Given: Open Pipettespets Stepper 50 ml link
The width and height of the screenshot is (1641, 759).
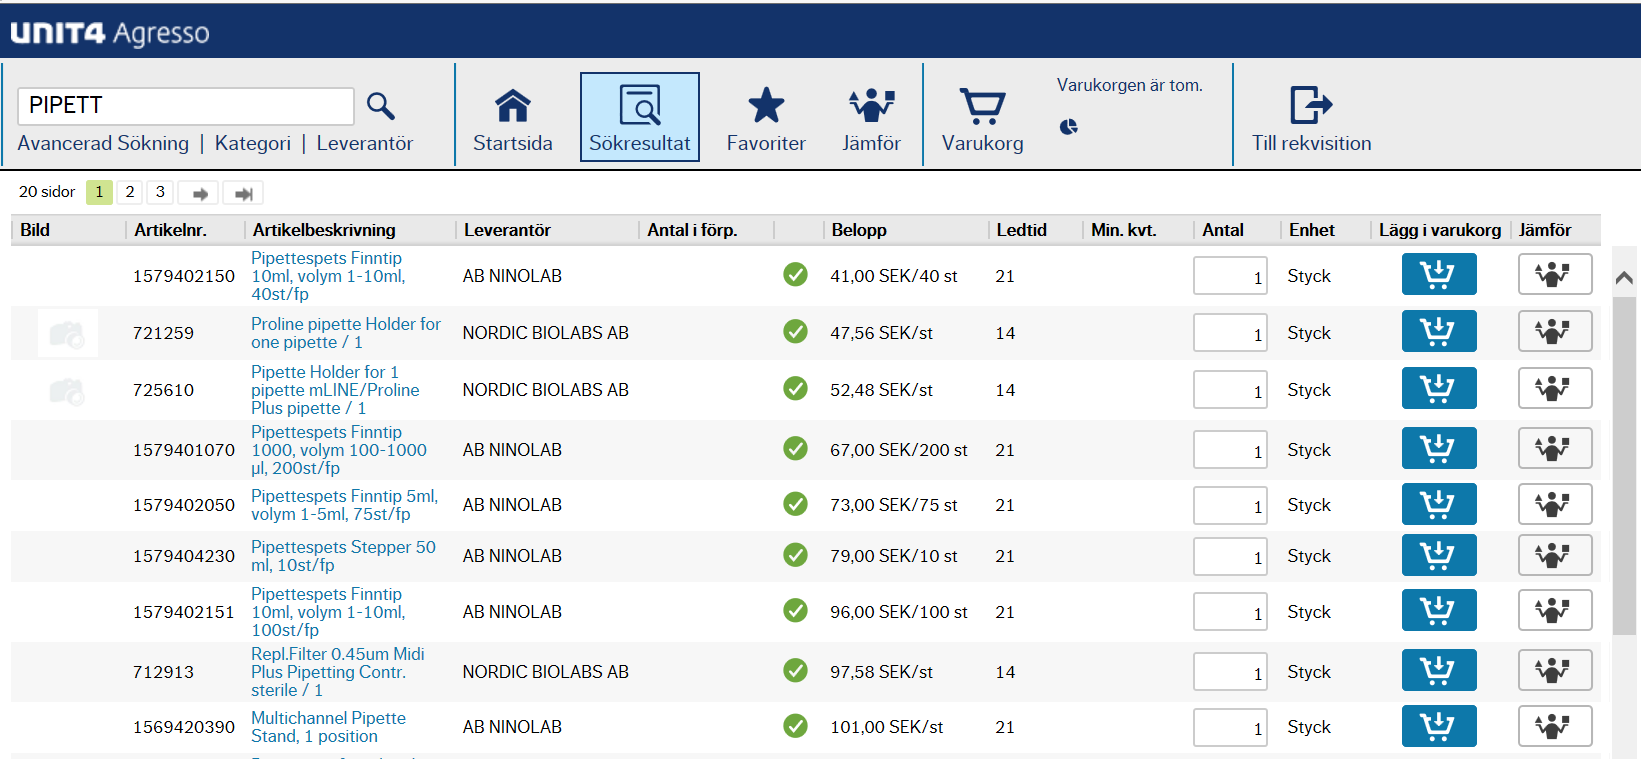Looking at the screenshot, I should click(343, 556).
